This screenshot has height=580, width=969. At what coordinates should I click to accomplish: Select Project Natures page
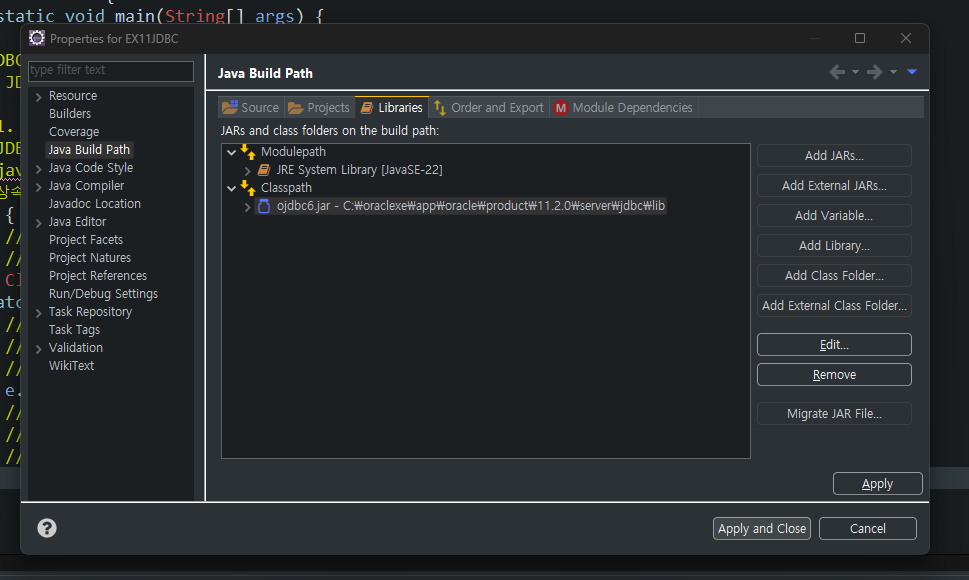point(90,258)
